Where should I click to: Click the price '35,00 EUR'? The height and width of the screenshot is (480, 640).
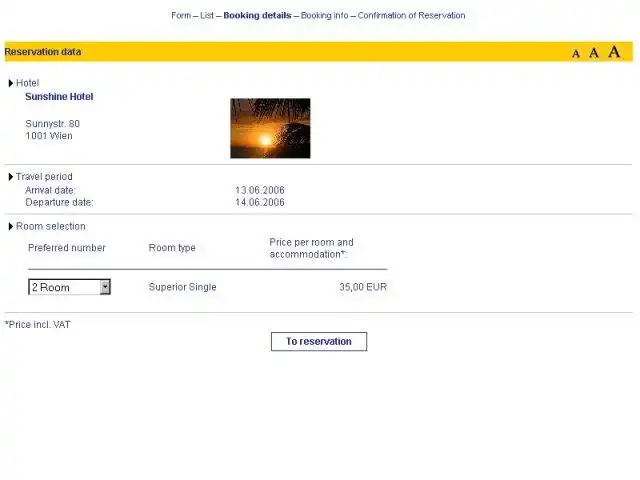pos(363,287)
